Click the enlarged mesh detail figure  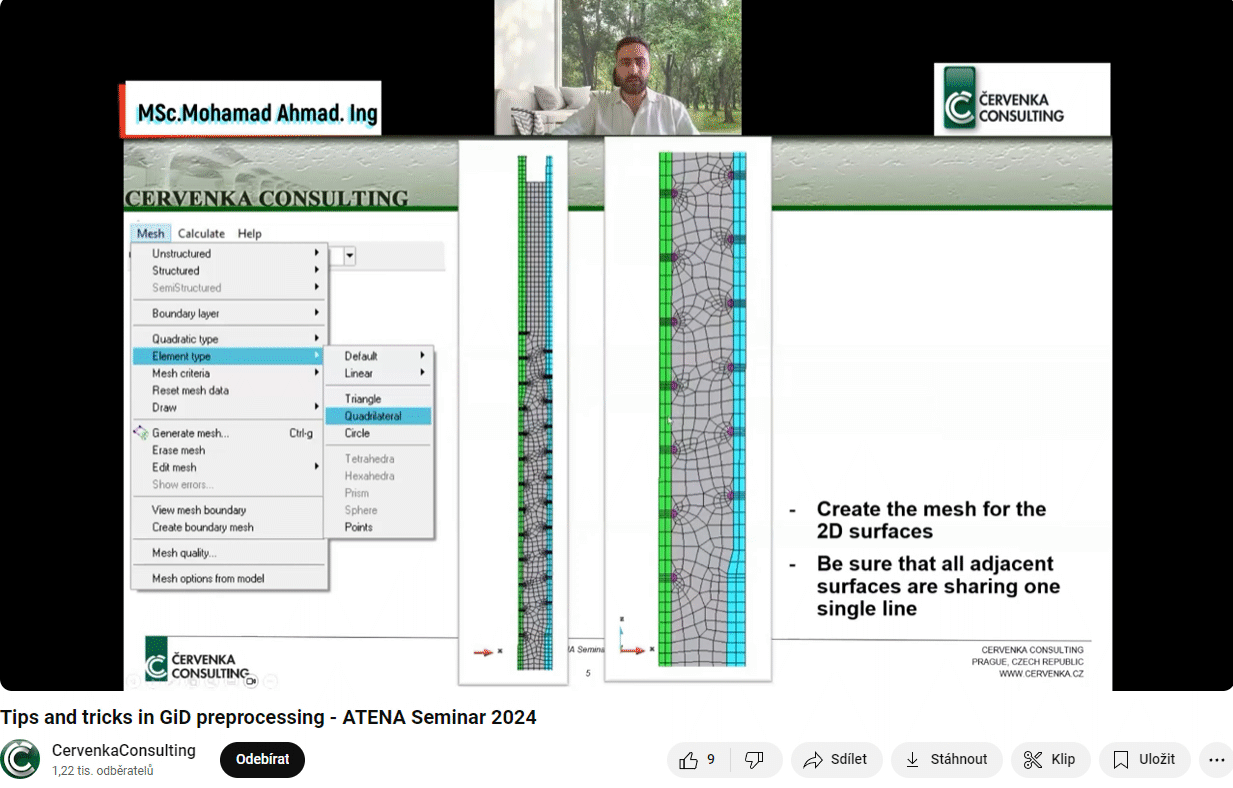688,409
